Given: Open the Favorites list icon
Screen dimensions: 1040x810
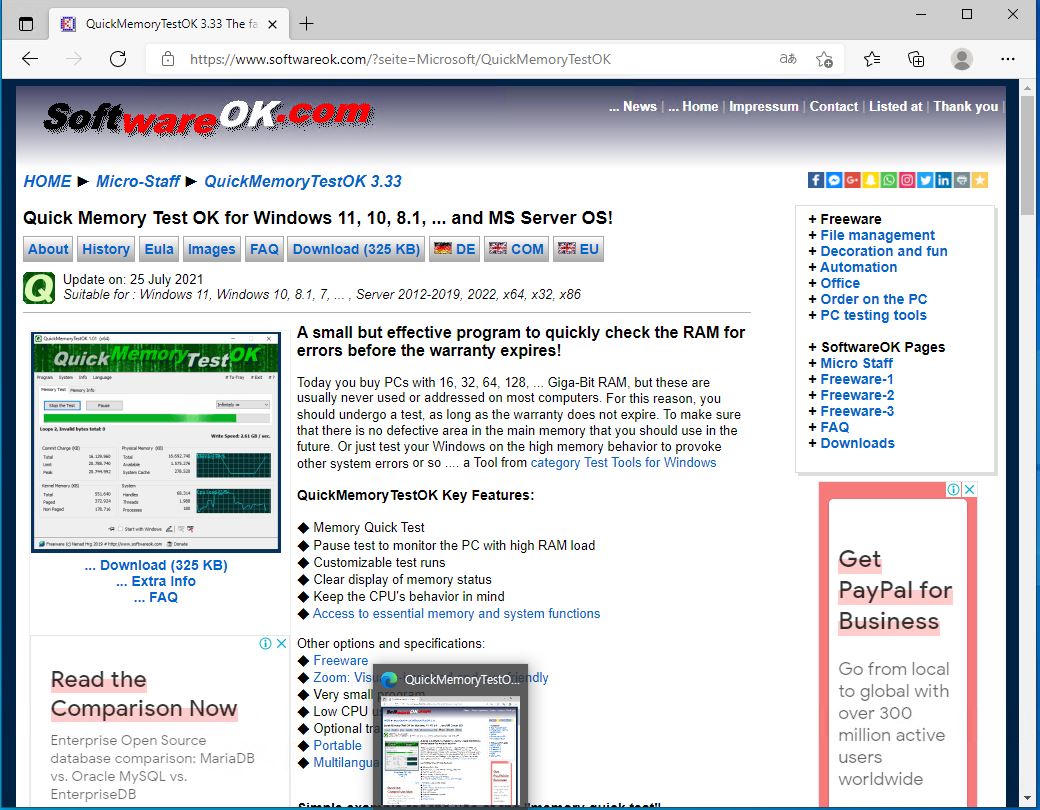Looking at the screenshot, I should 872,59.
